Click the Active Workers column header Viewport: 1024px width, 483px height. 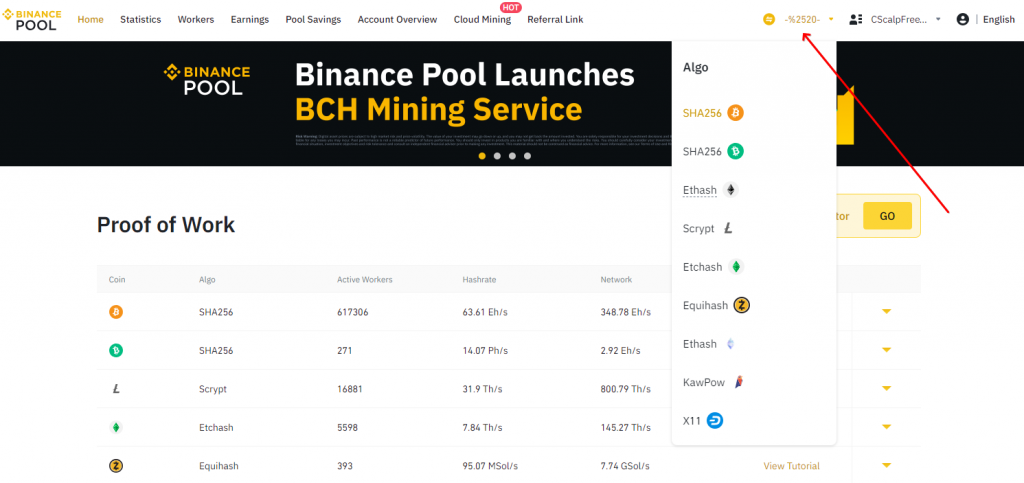coord(364,279)
